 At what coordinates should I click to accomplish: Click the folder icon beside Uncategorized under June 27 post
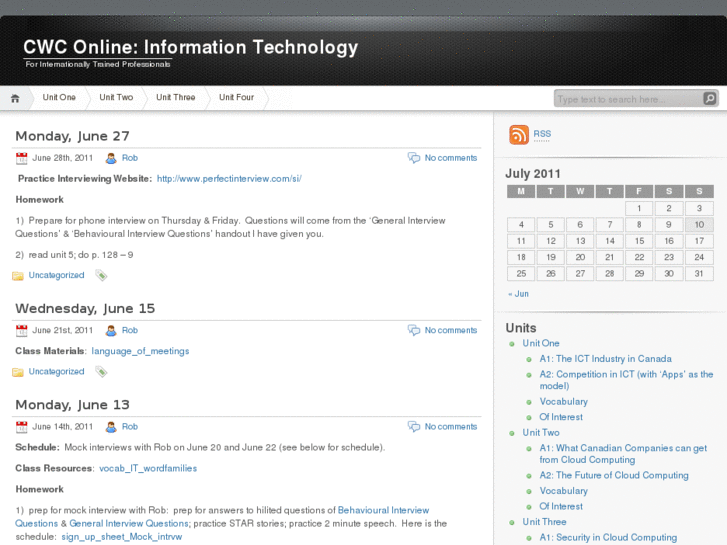18,275
